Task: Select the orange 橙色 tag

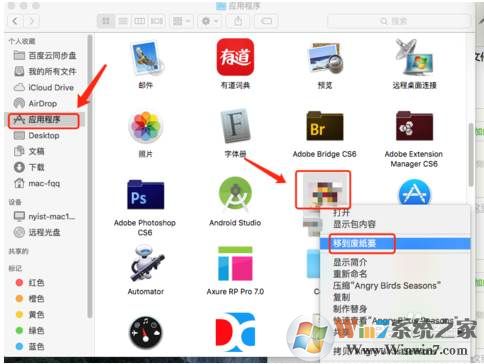Action: 30,299
